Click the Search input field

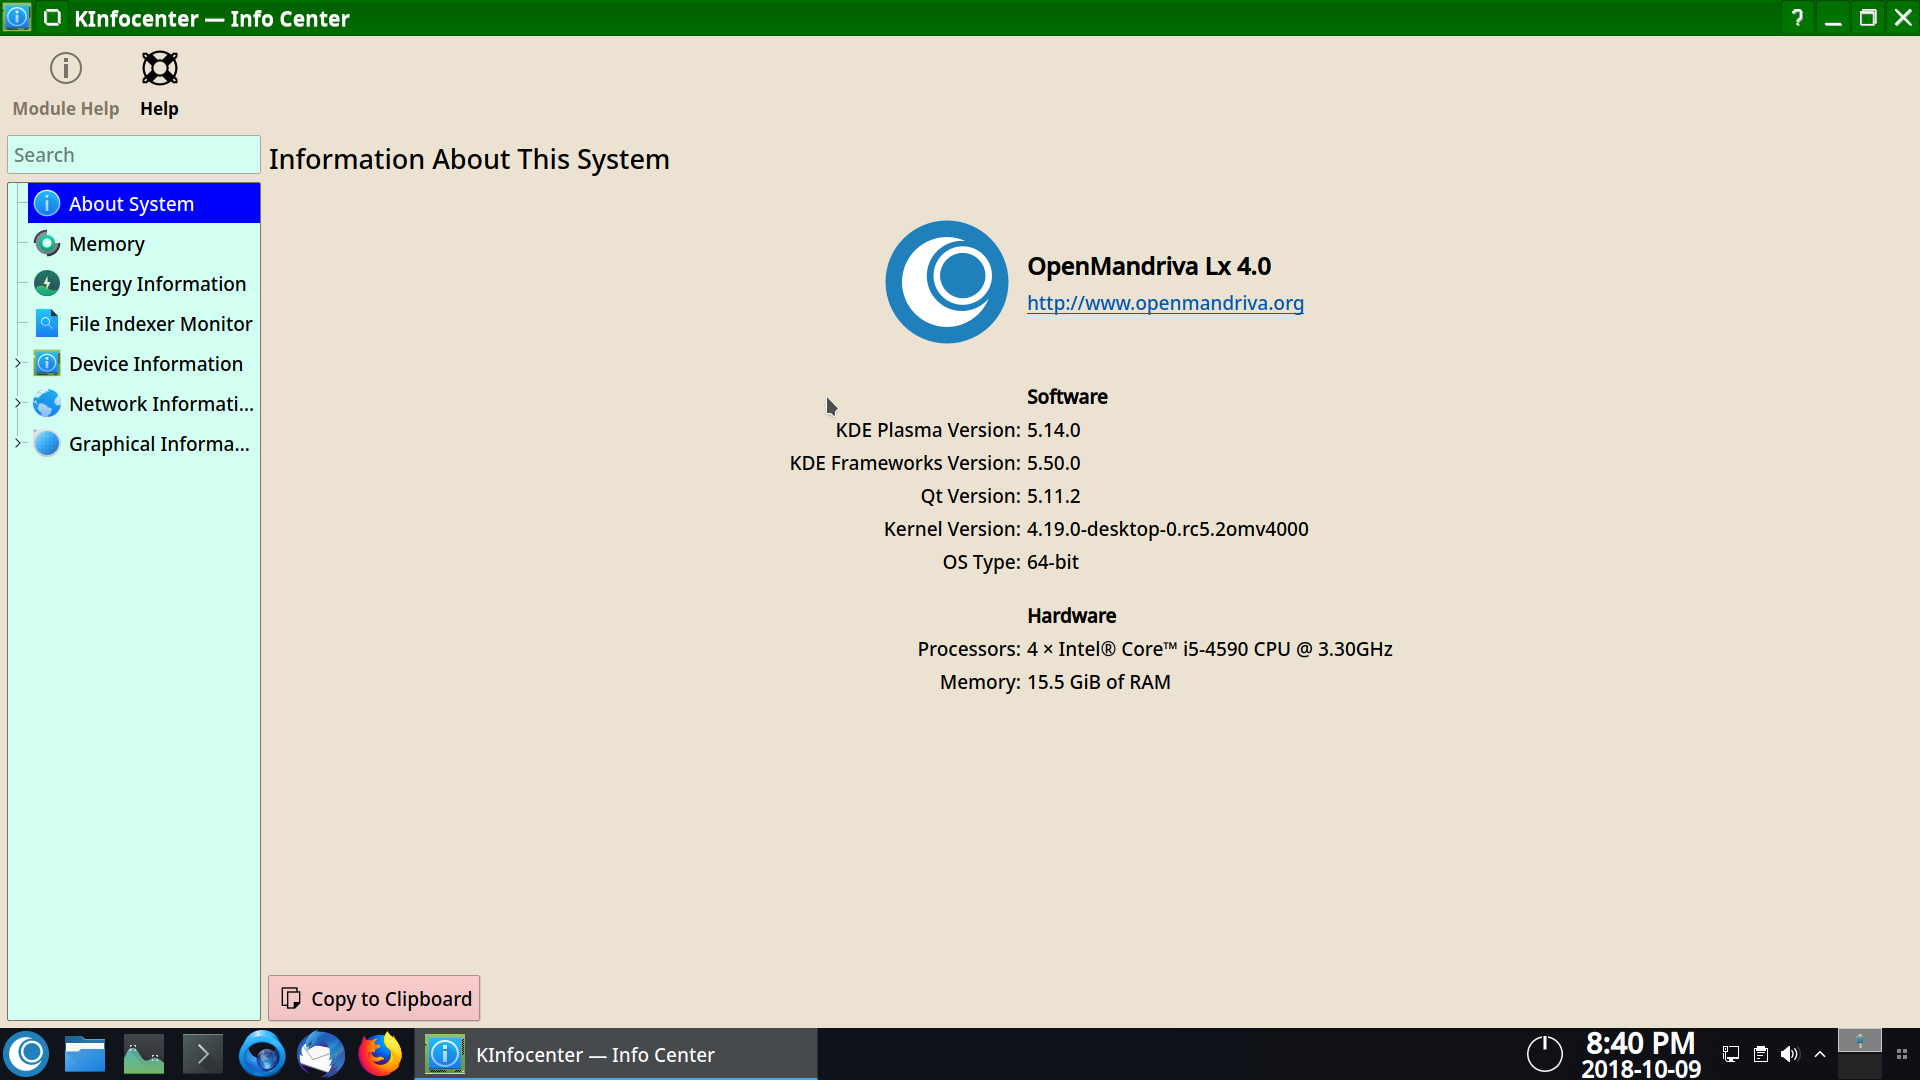(133, 155)
